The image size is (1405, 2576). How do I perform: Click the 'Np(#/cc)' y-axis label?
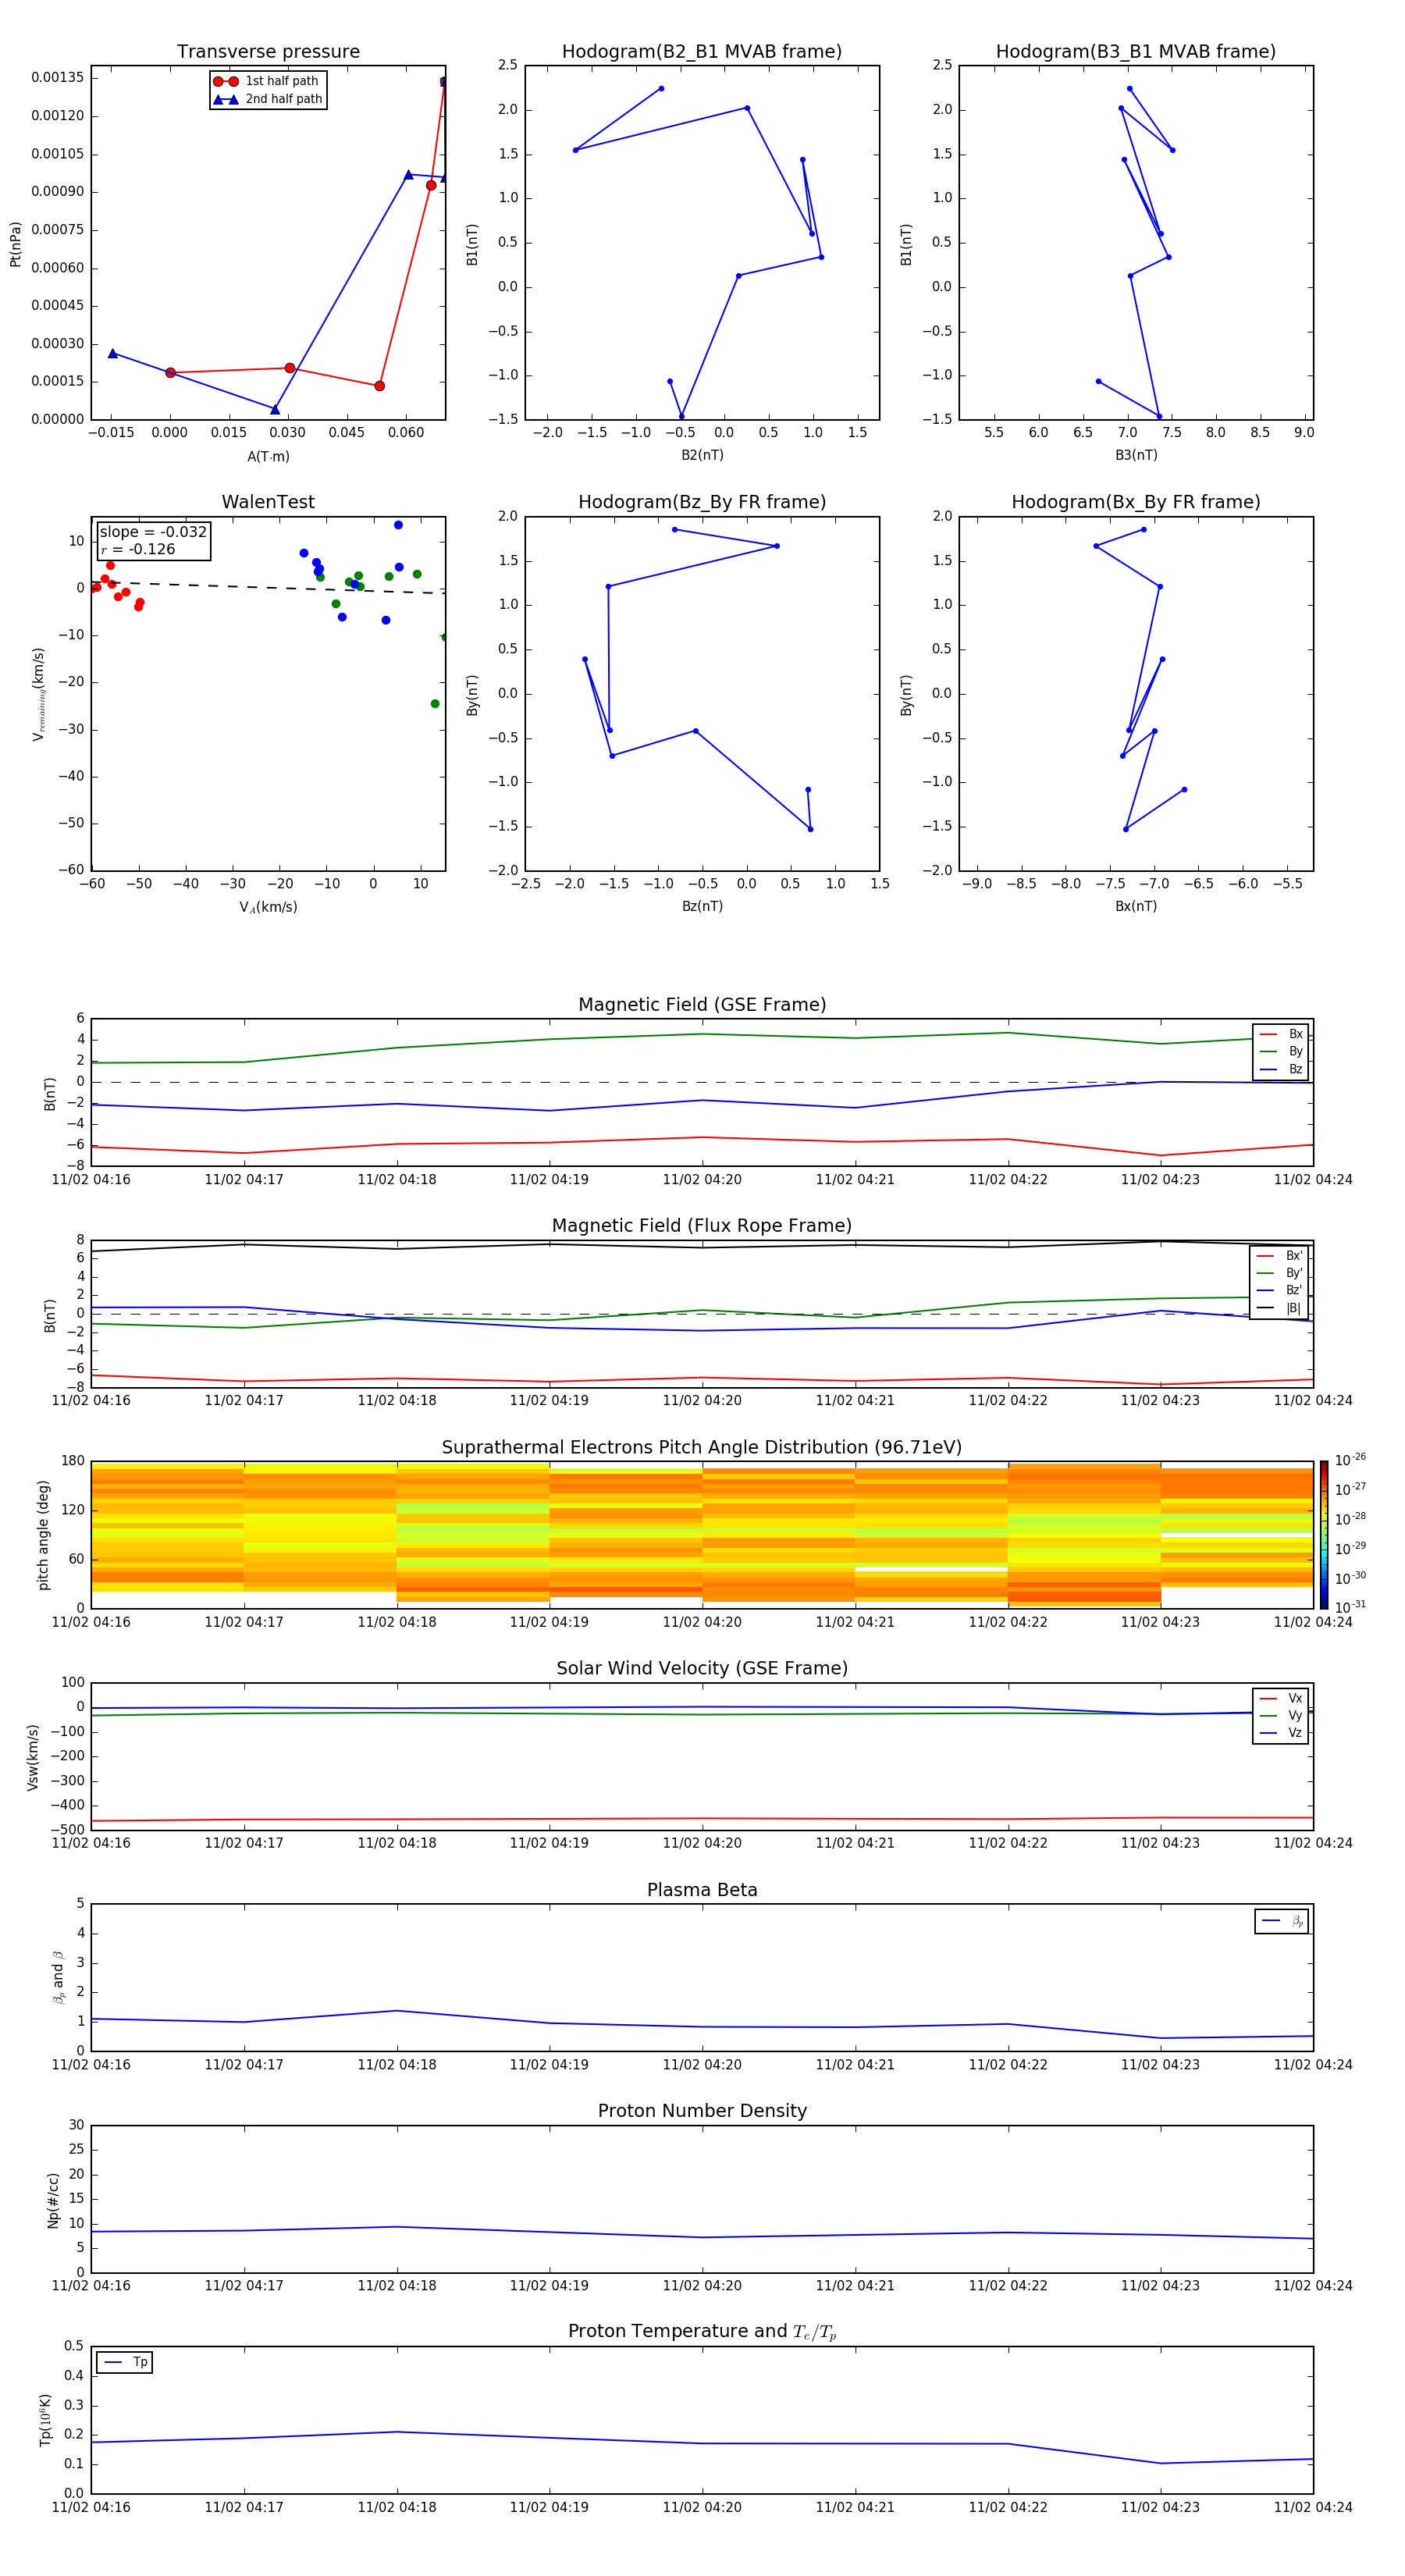[53, 2200]
